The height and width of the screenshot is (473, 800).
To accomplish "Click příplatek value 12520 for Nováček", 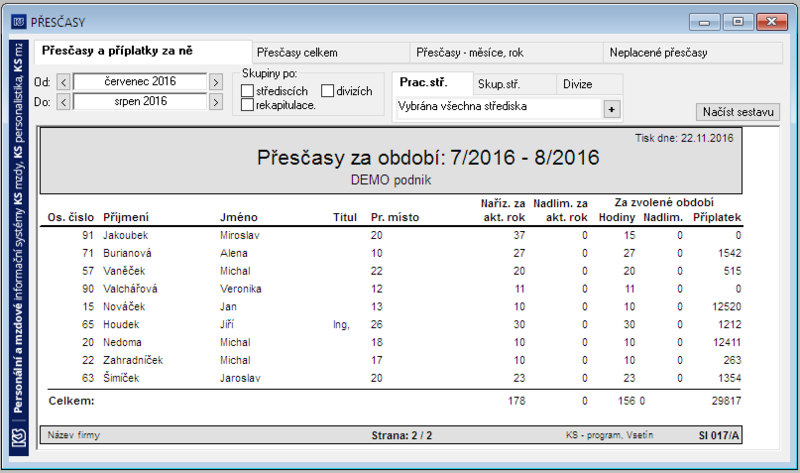I will click(x=727, y=307).
